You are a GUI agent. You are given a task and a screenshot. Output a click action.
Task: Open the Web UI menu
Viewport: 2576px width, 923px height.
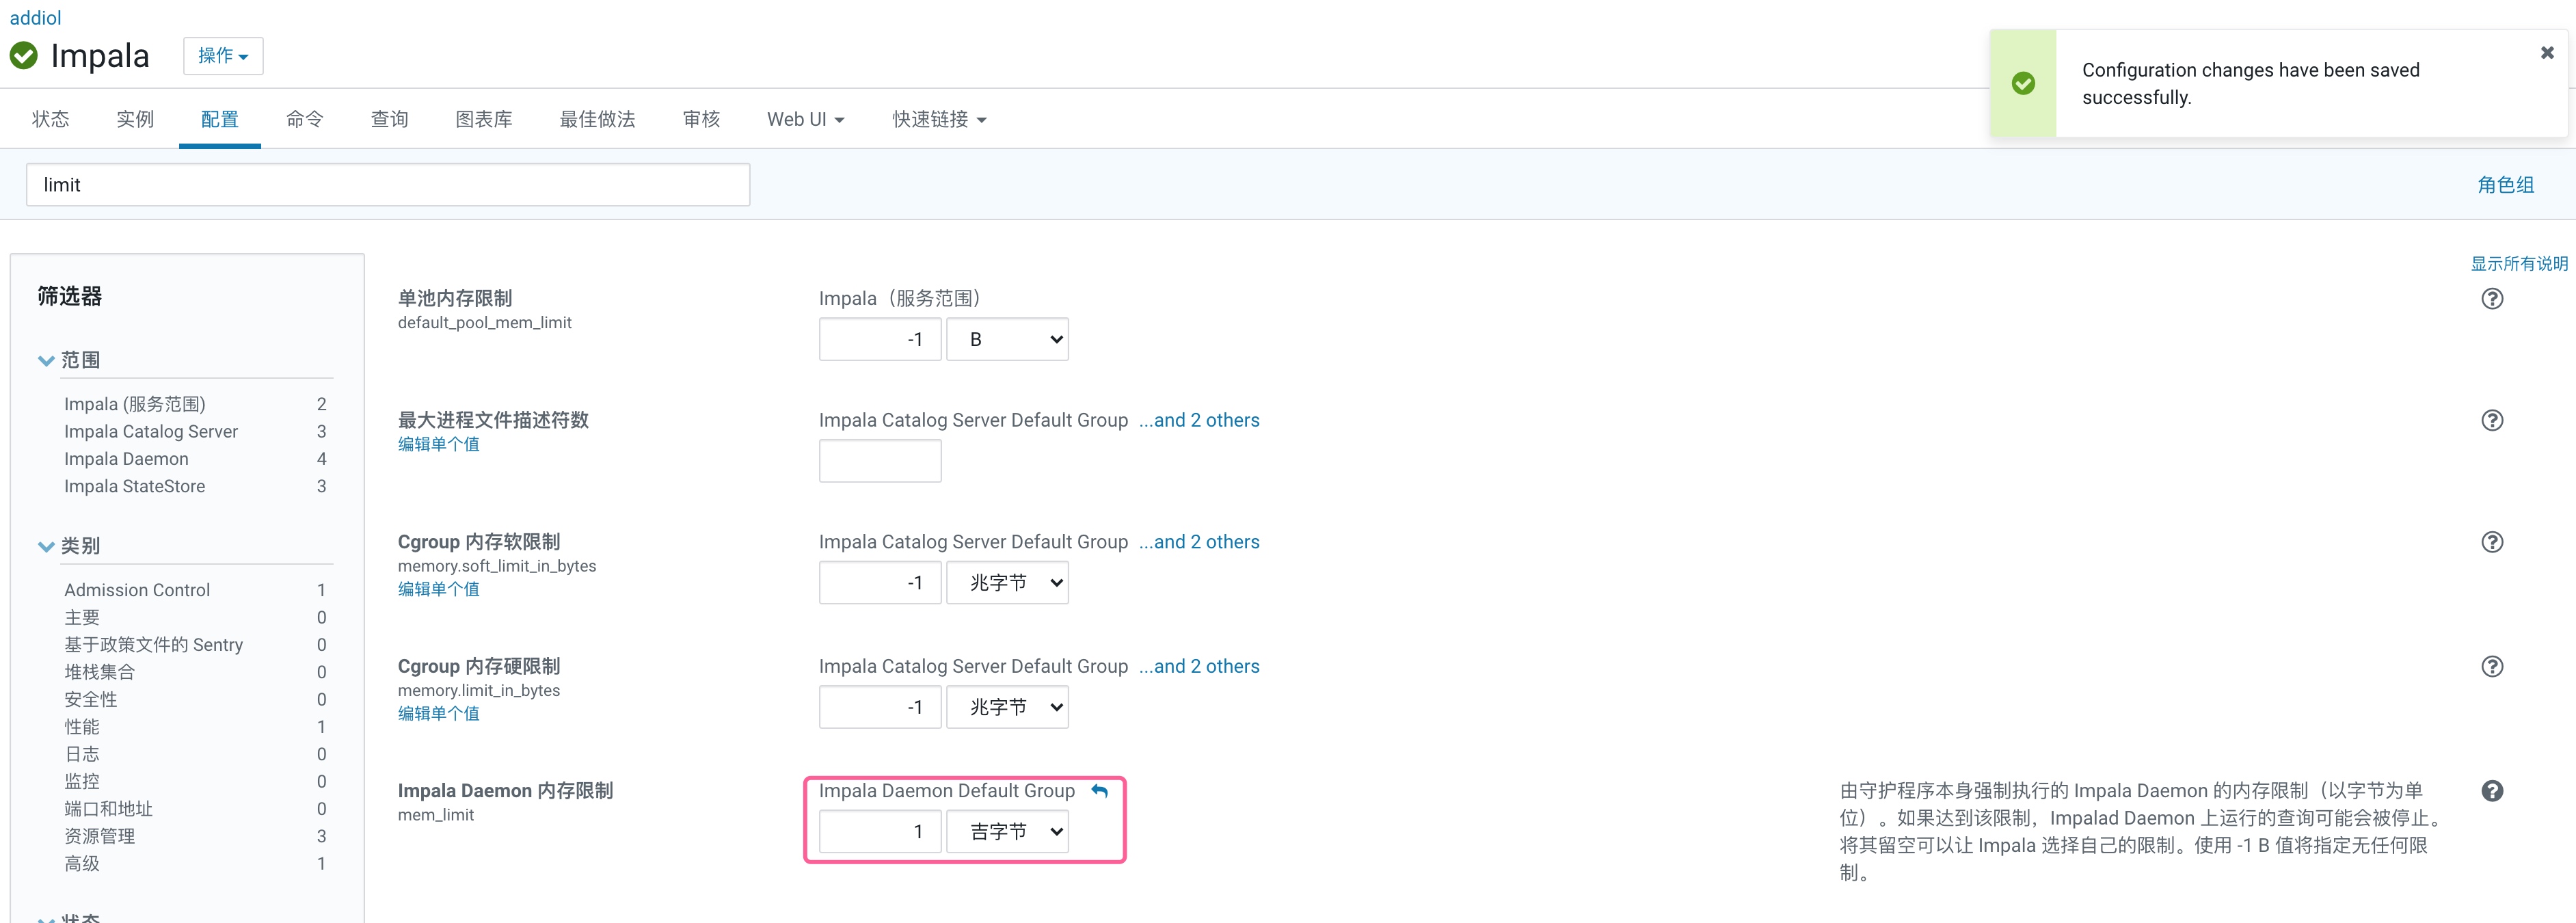point(805,120)
